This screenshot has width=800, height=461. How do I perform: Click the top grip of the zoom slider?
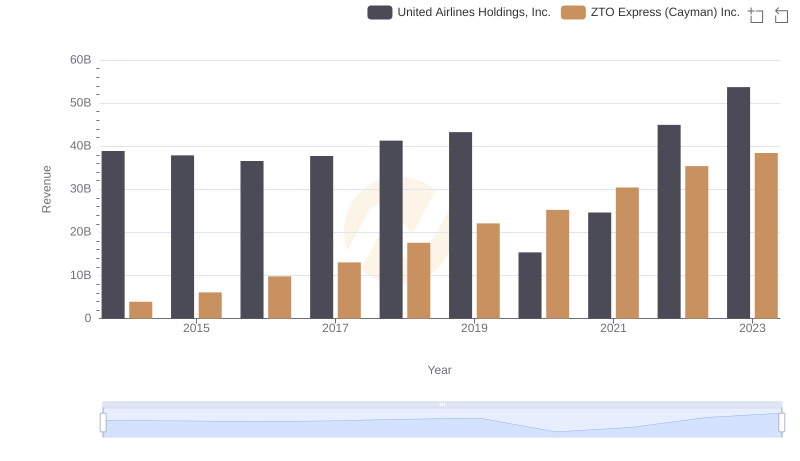coord(442,404)
